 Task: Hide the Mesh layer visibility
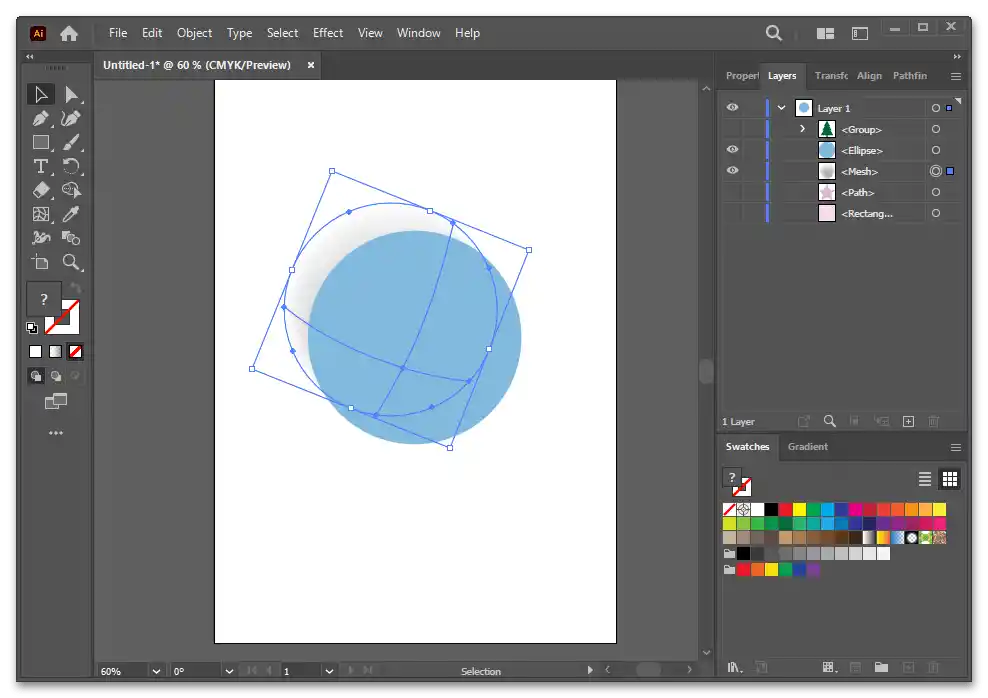coord(732,171)
